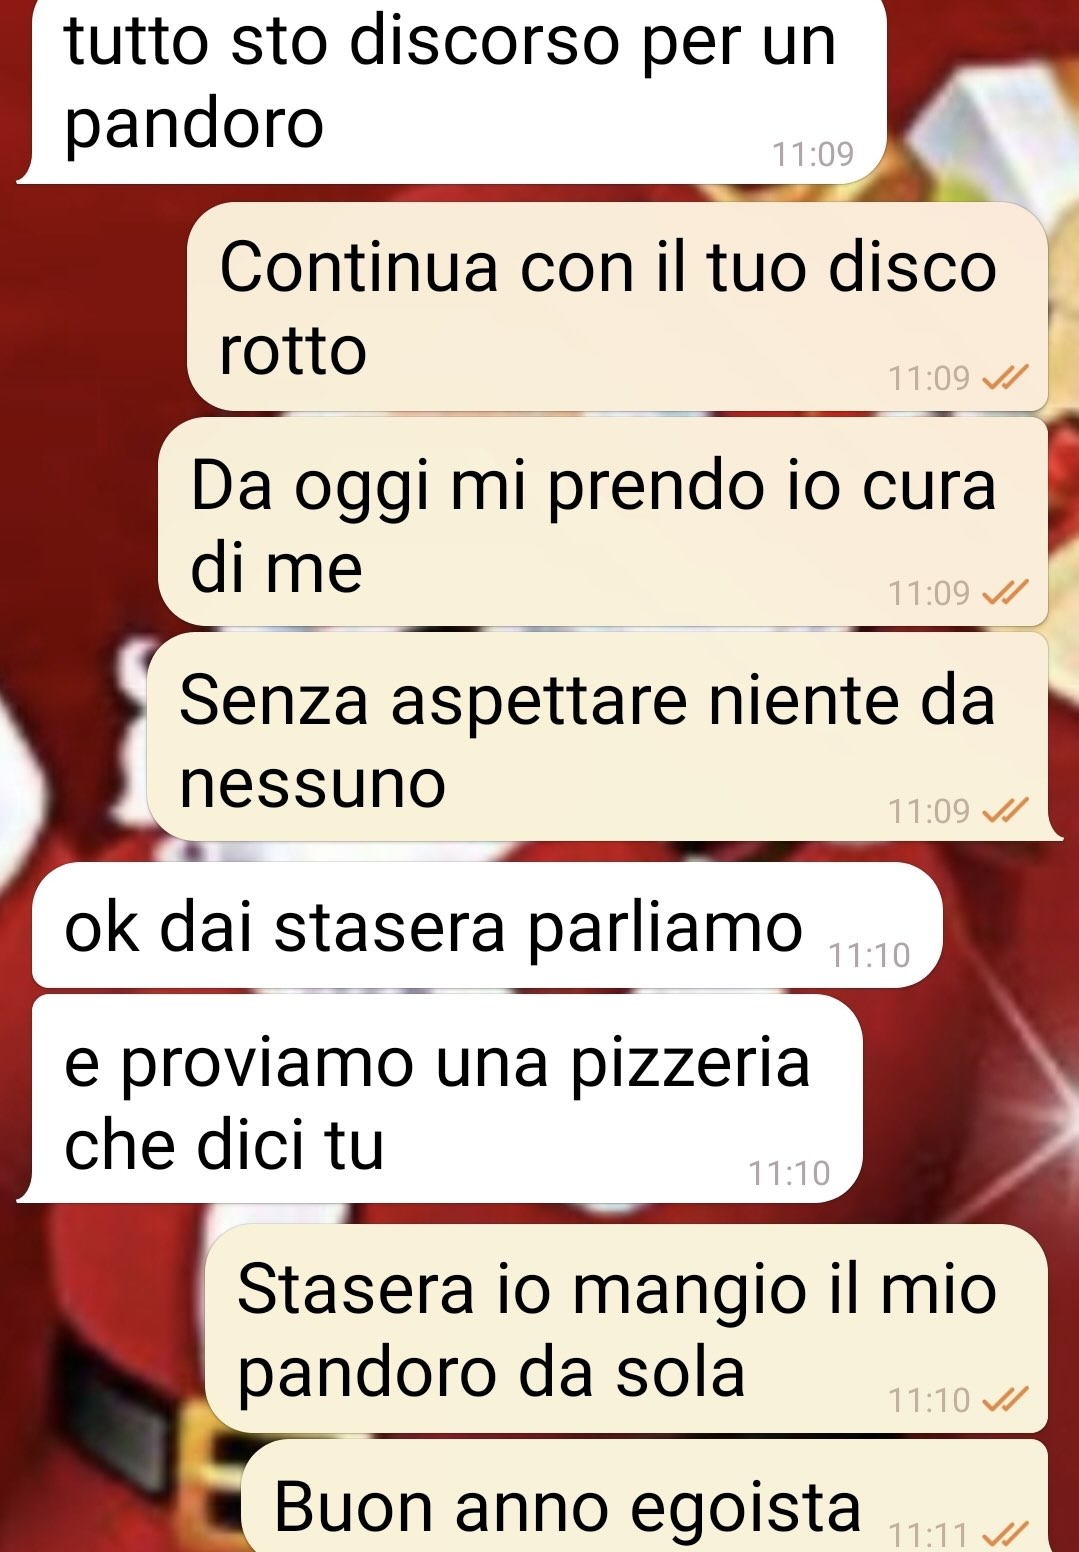Tap the message 'Da oggi mi prendo io cura di me'
The image size is (1079, 1552).
(x=603, y=522)
